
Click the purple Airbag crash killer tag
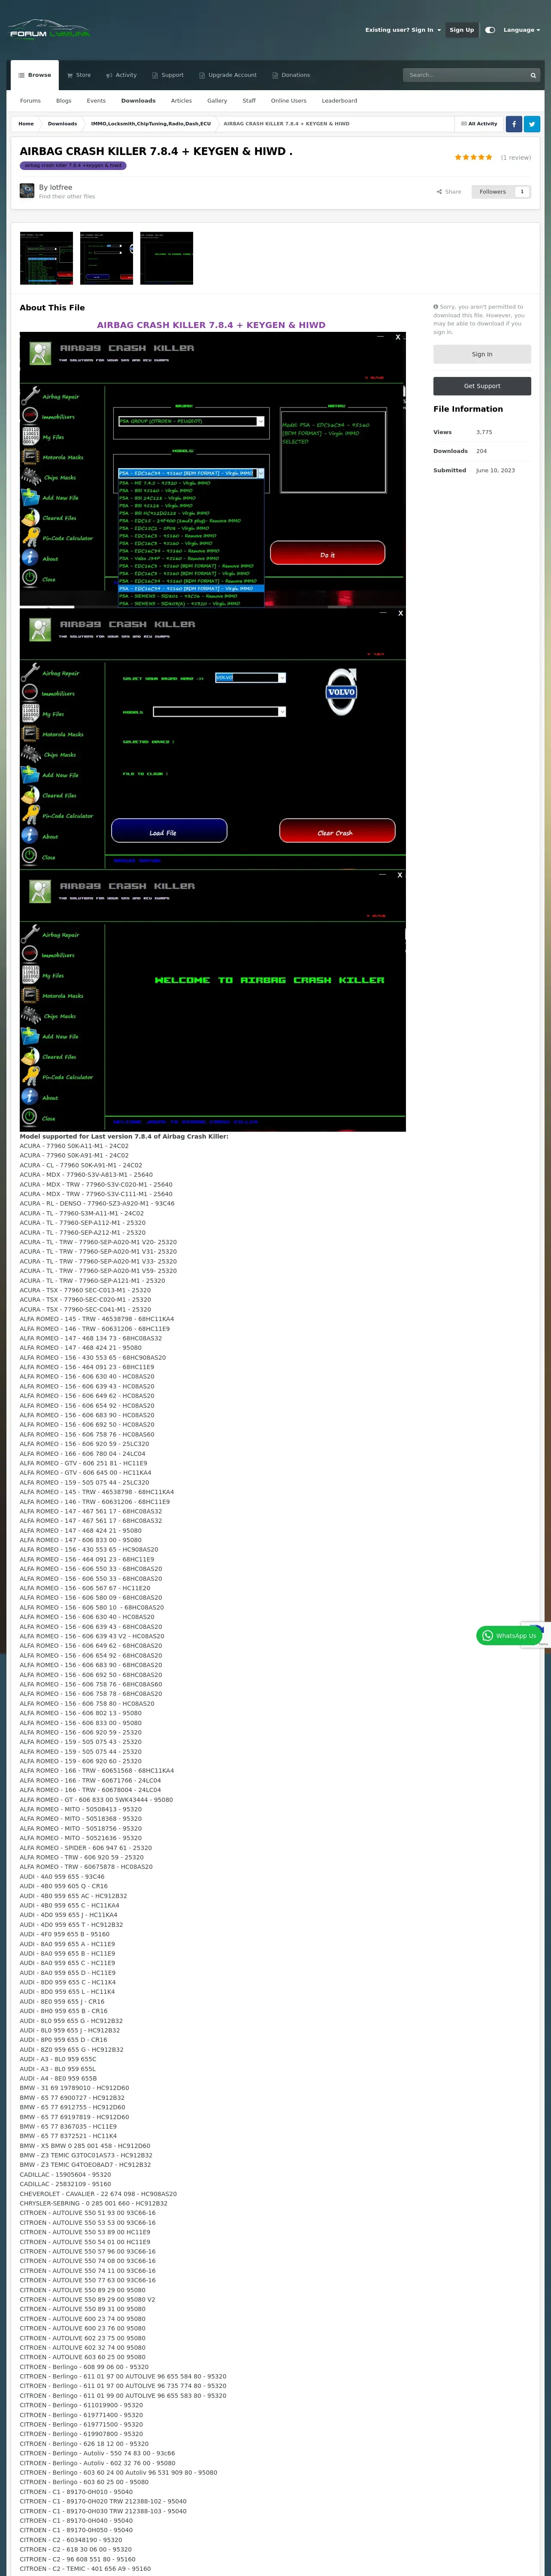pyautogui.click(x=73, y=166)
